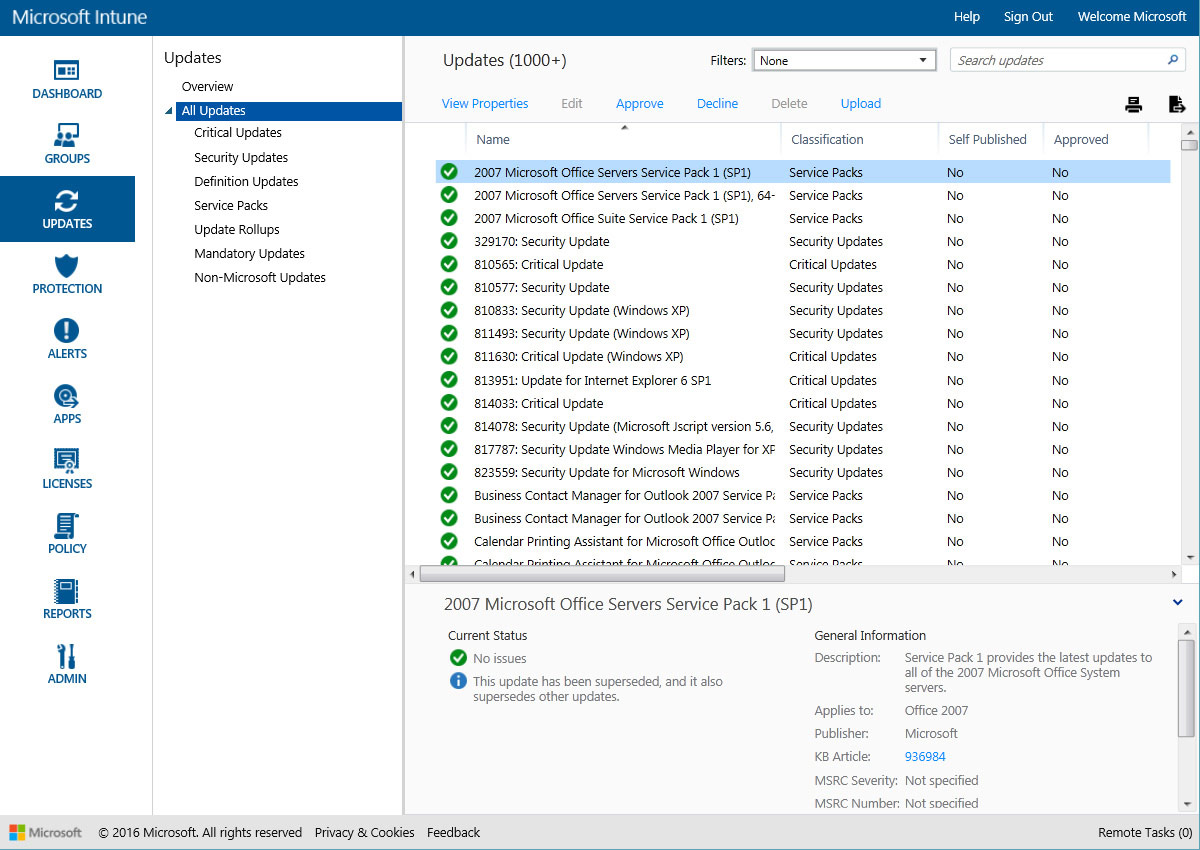Select the Updates workspace icon
The width and height of the screenshot is (1200, 850).
[x=67, y=200]
